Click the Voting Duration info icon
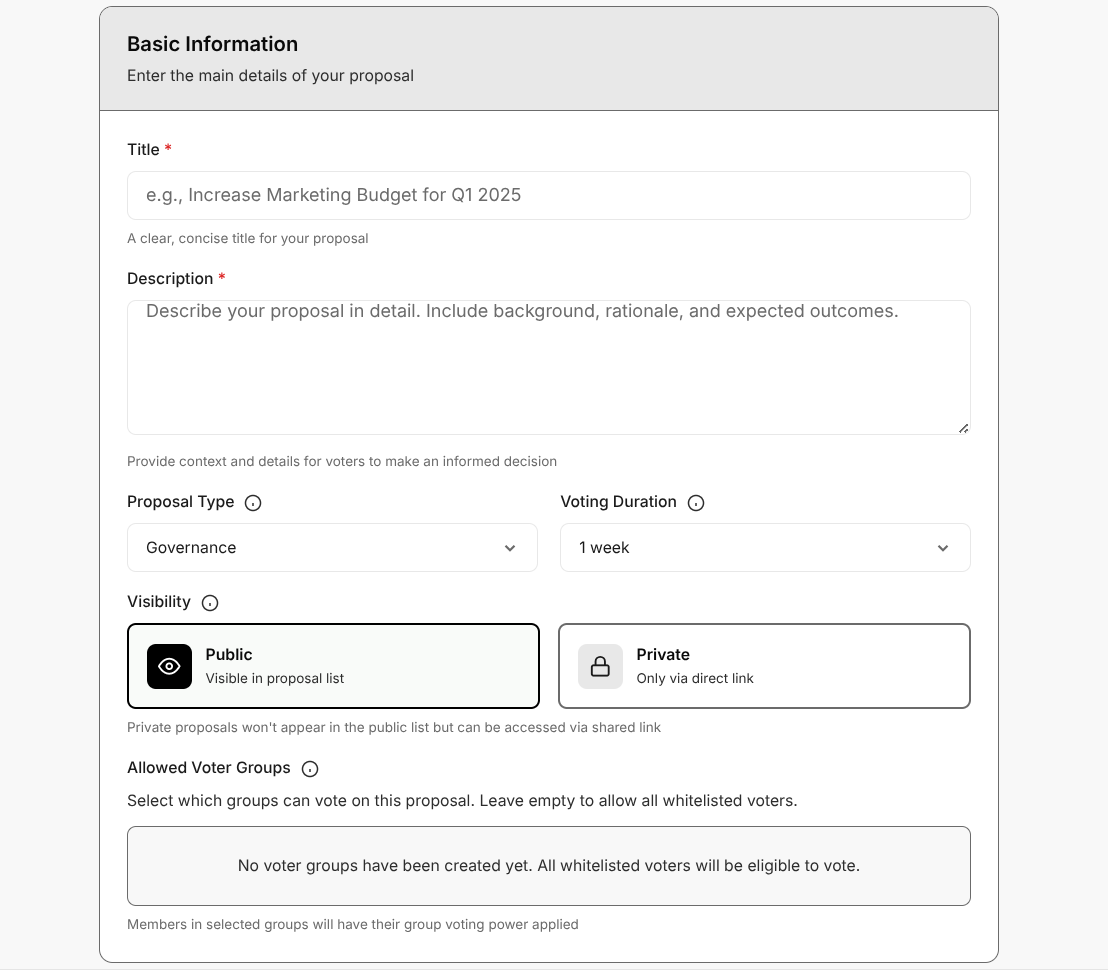Viewport: 1108px width, 973px height. point(696,503)
